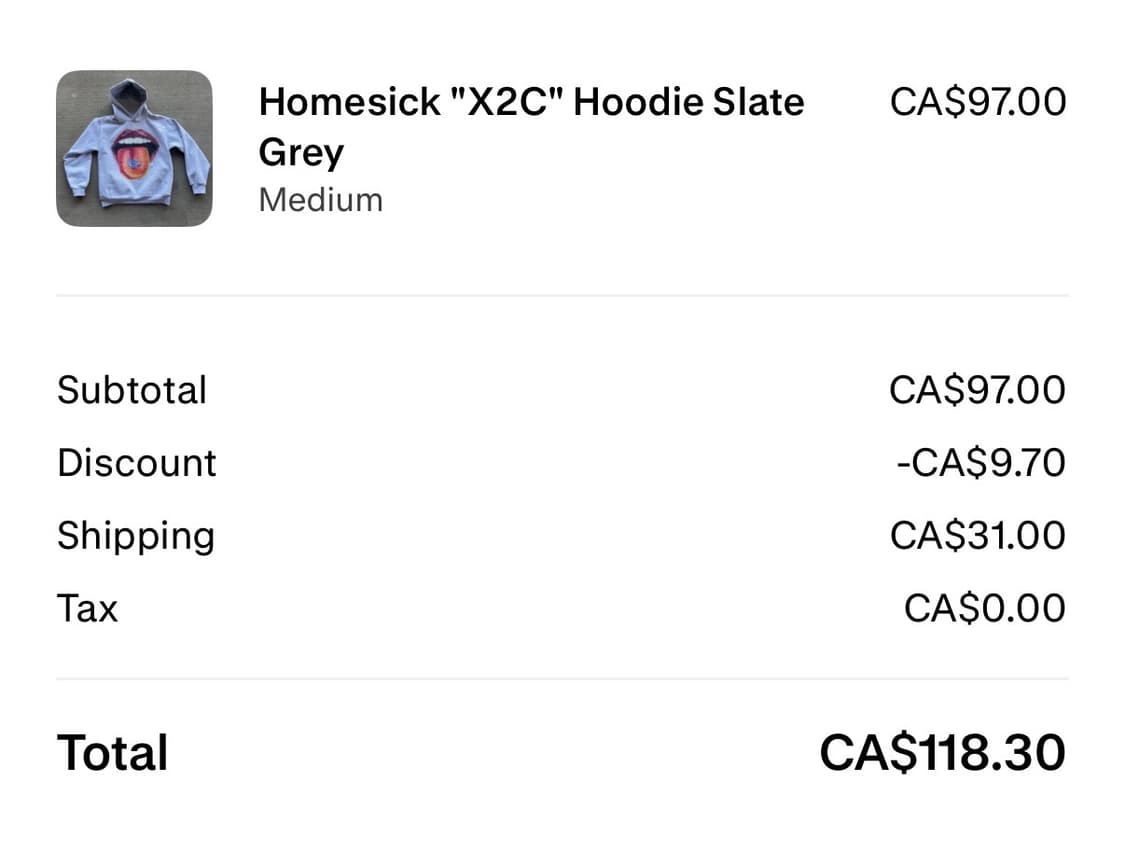Select the discount amount -CA$9.70
Viewport: 1125px width, 868px height.
[x=980, y=463]
